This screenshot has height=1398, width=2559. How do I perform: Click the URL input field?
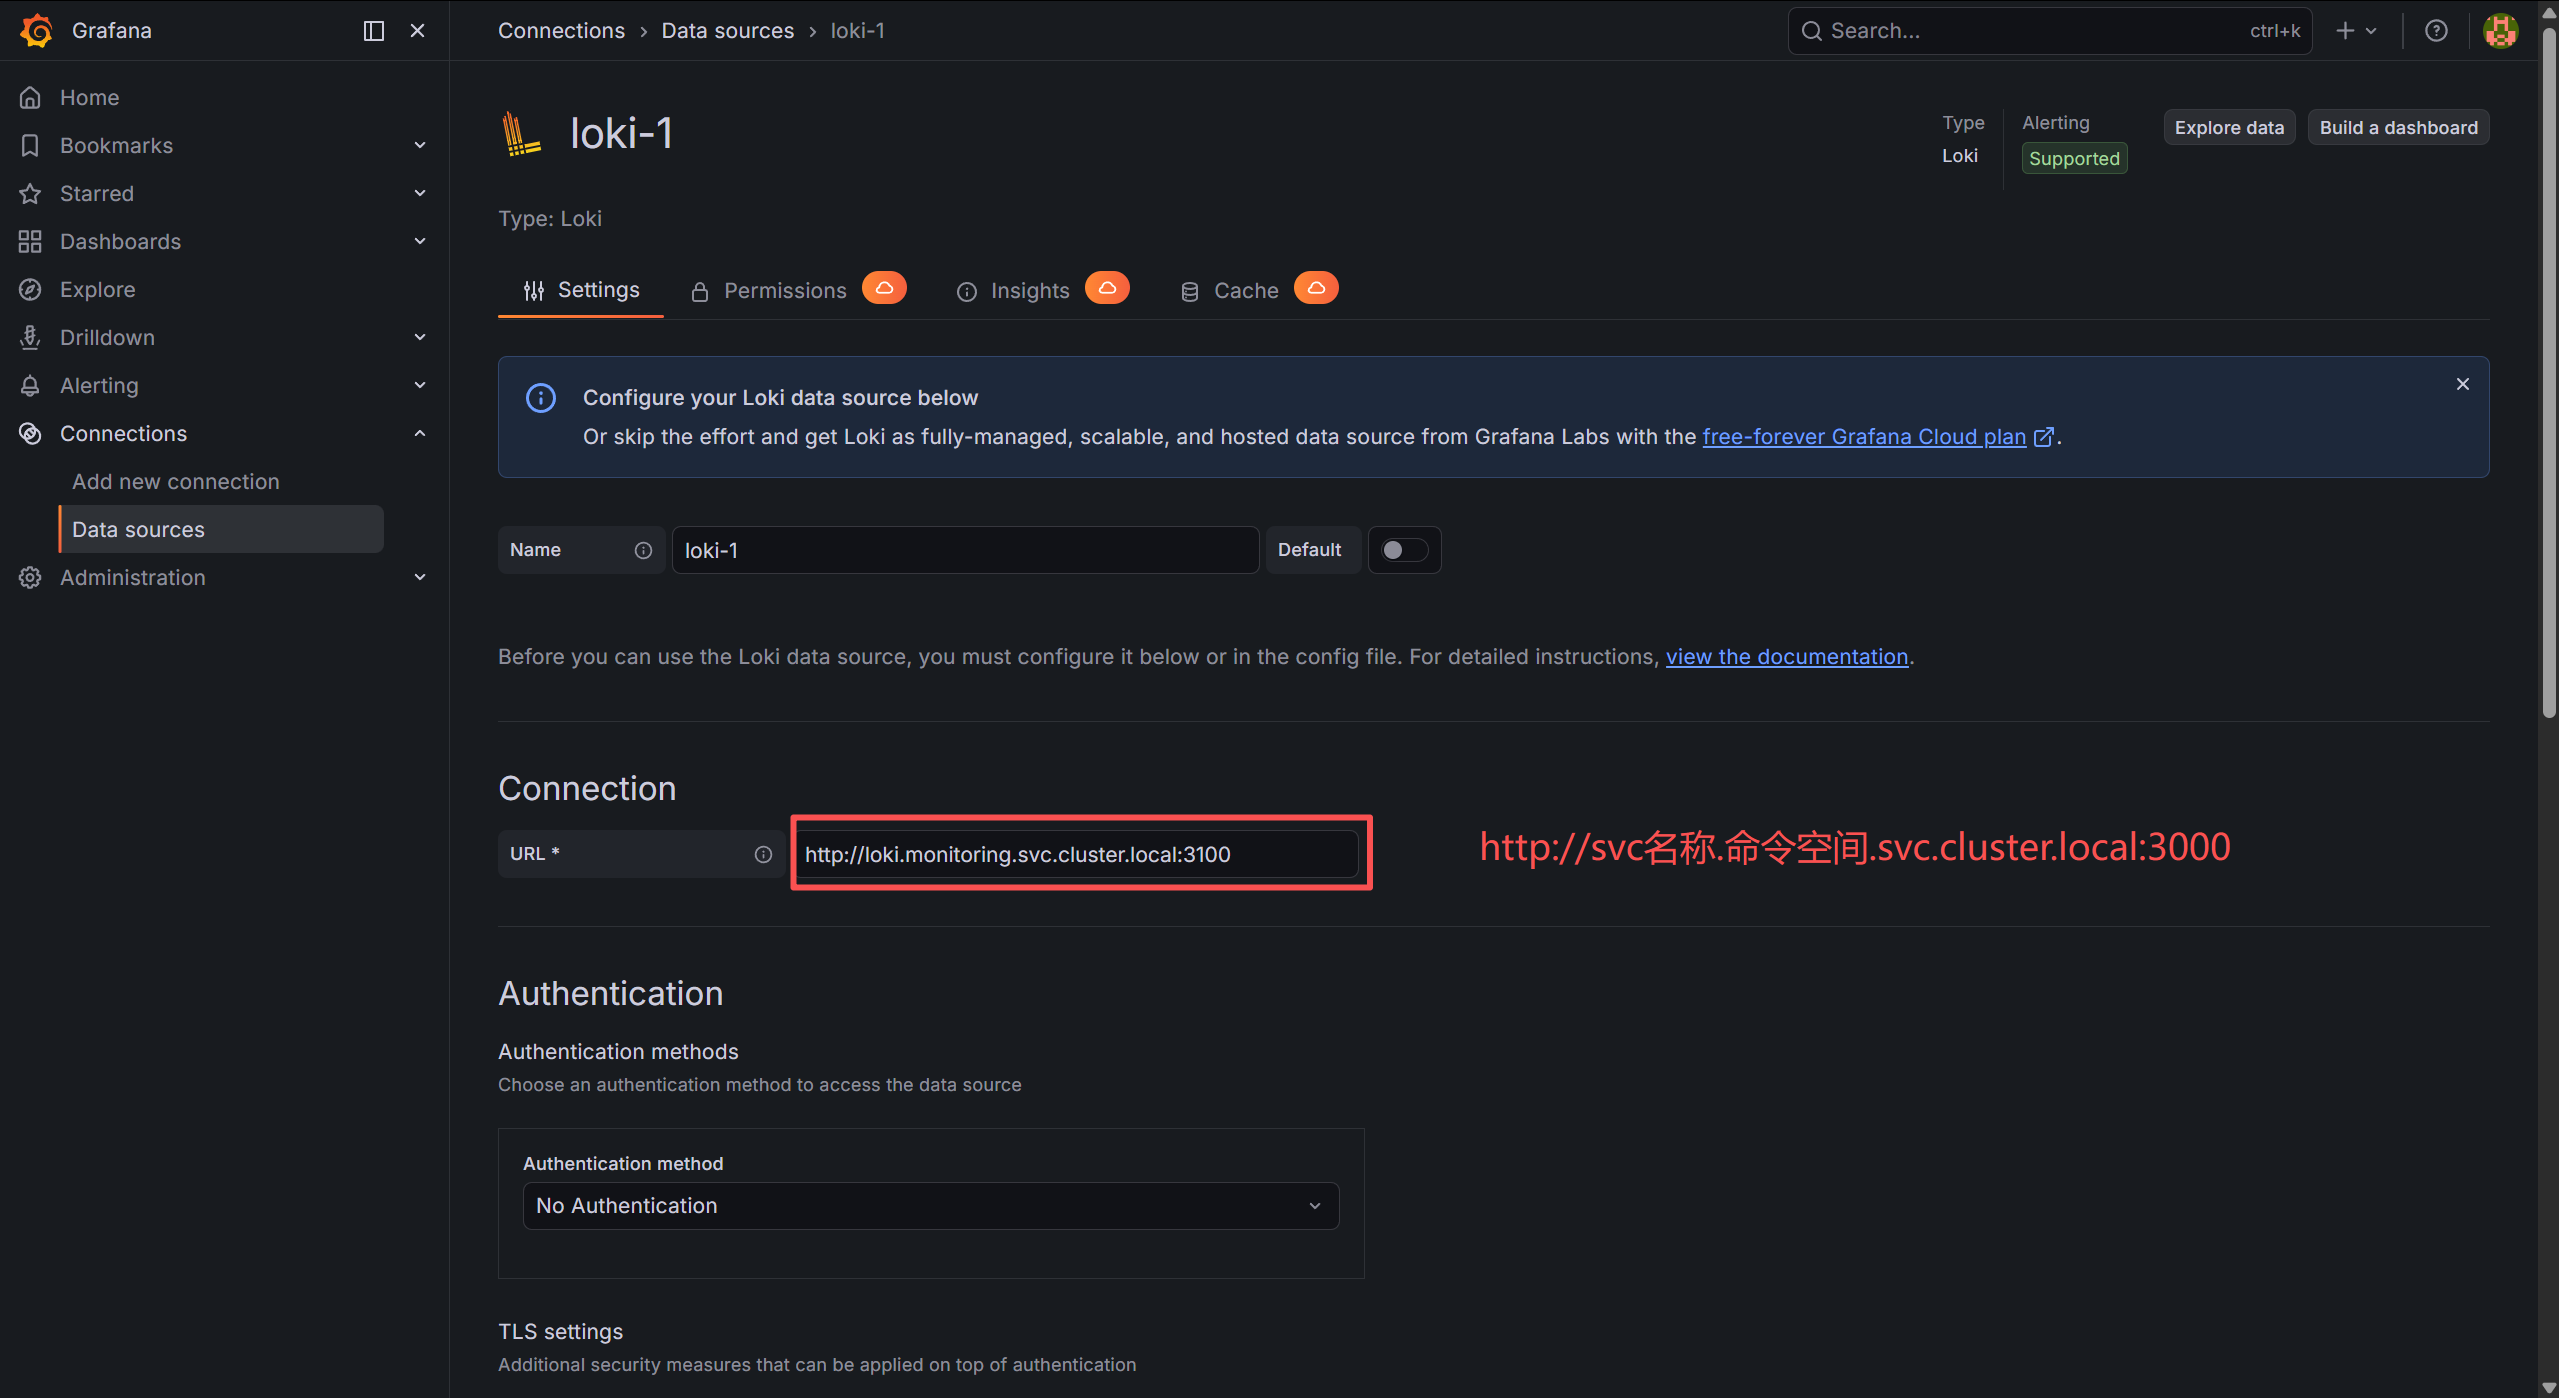(x=1079, y=854)
